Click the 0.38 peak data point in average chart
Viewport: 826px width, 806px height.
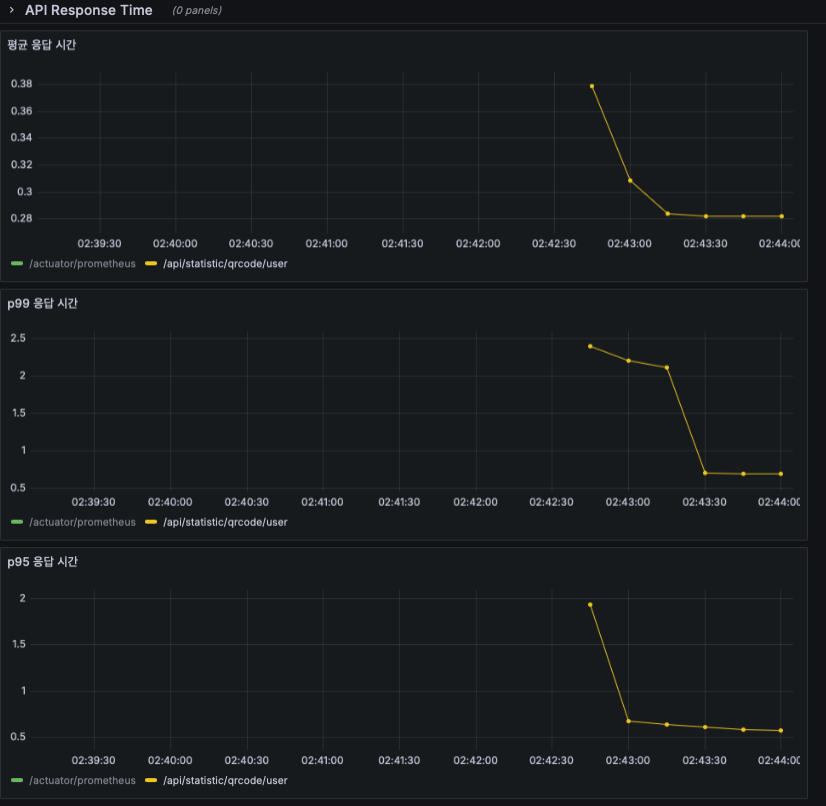[592, 86]
